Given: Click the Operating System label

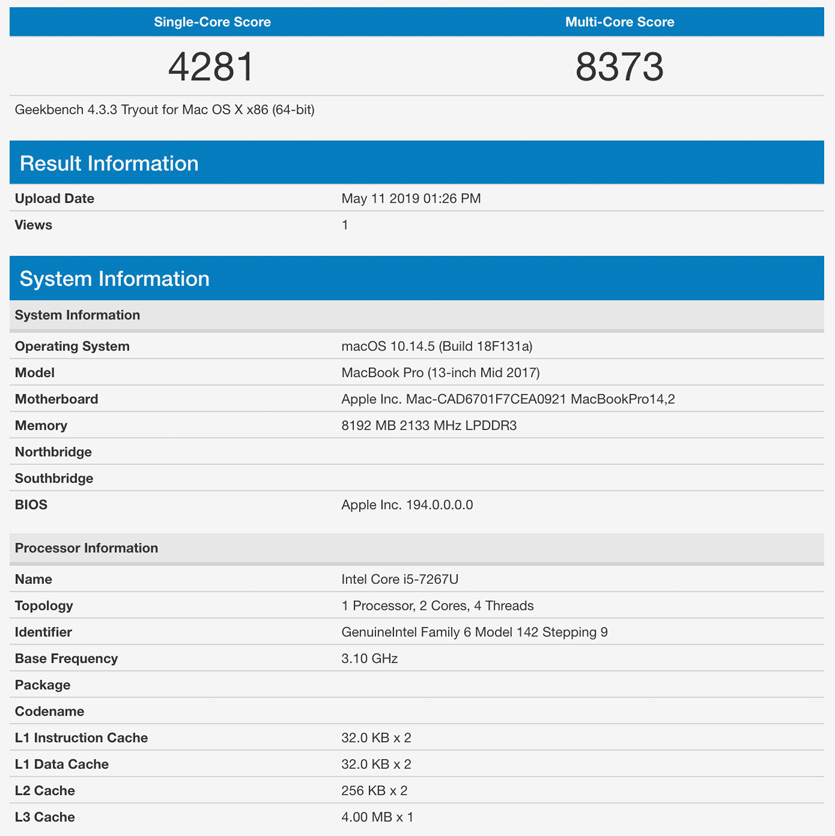Looking at the screenshot, I should [72, 347].
